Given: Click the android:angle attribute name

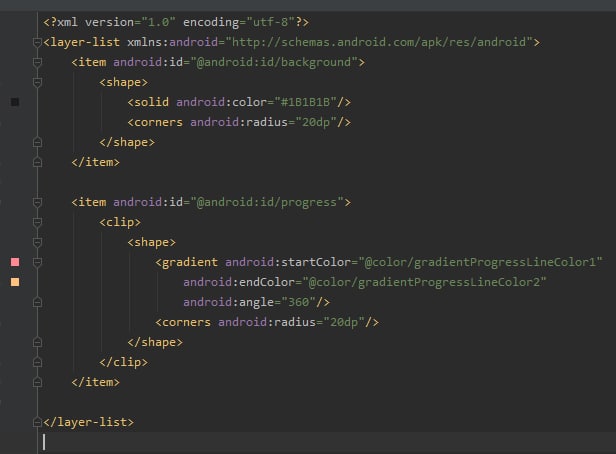Looking at the screenshot, I should tap(229, 302).
